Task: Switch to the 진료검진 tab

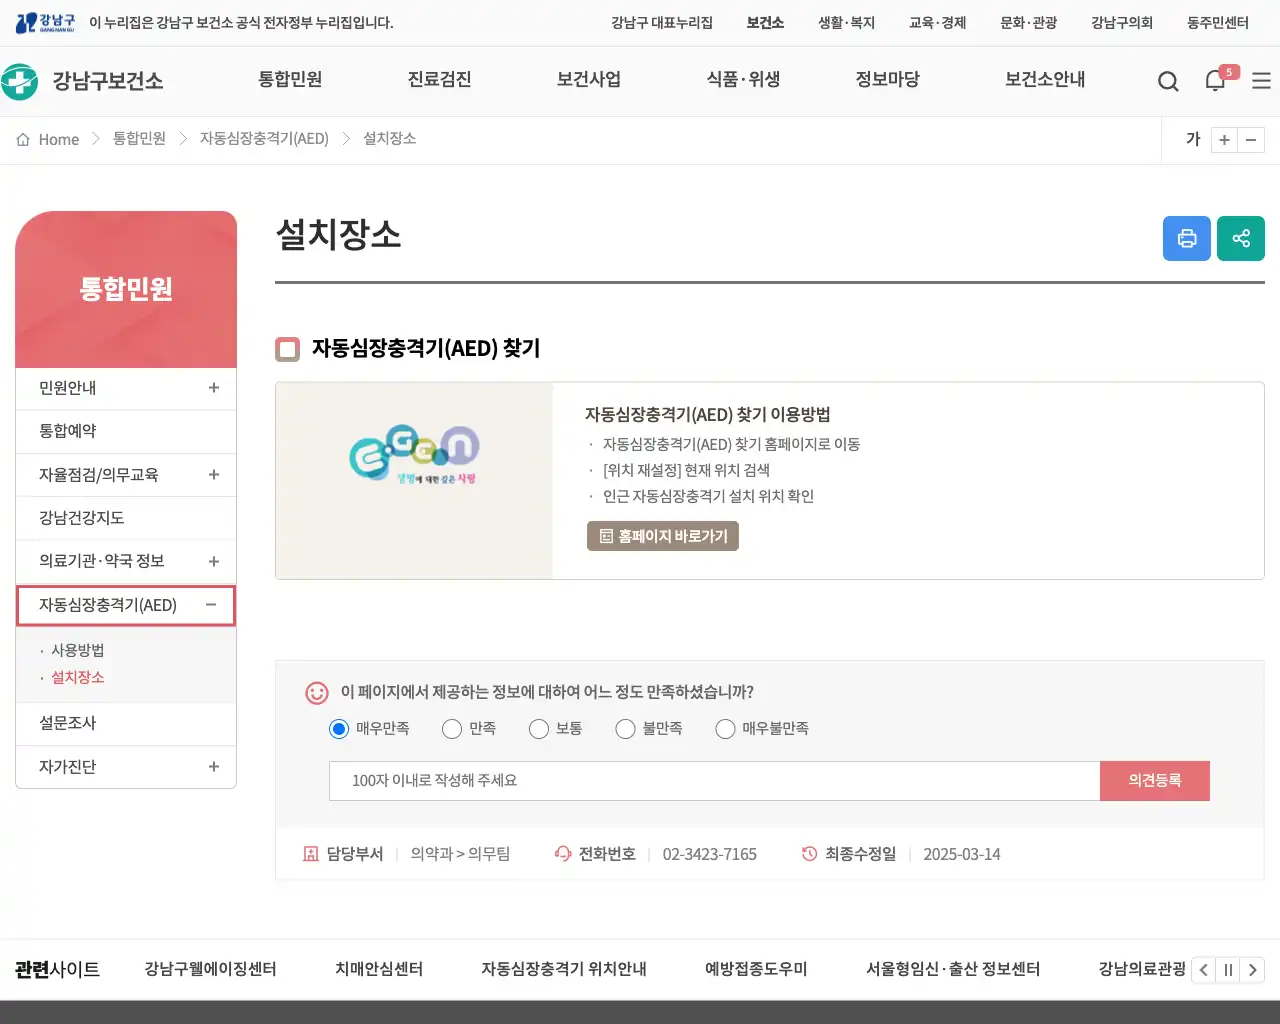Action: tap(439, 80)
